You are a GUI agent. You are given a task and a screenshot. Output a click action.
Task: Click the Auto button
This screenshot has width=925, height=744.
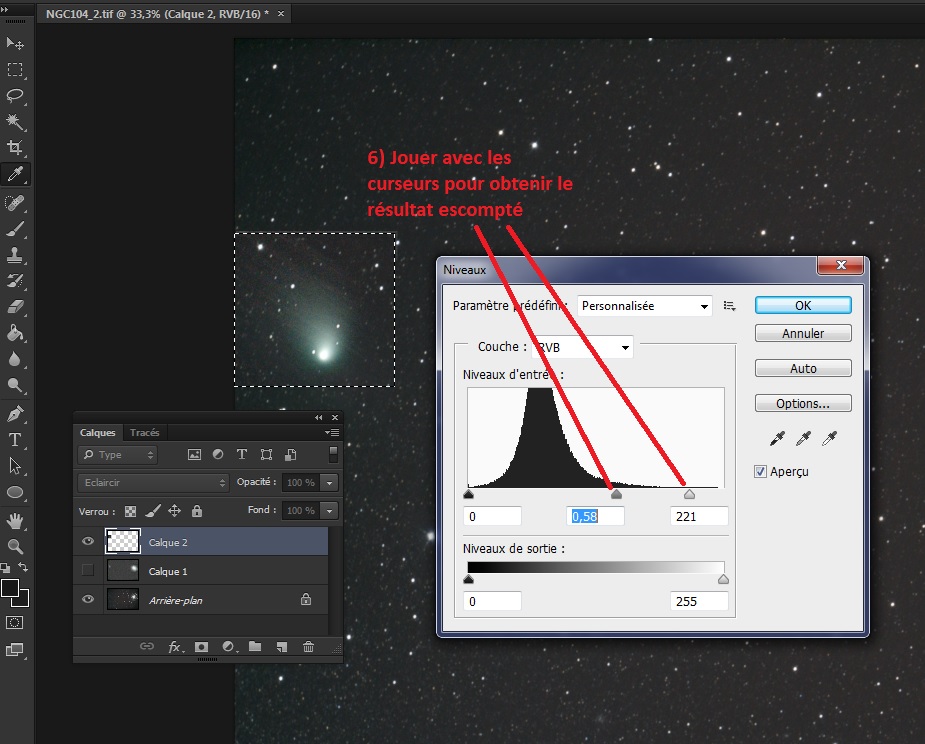pyautogui.click(x=803, y=368)
